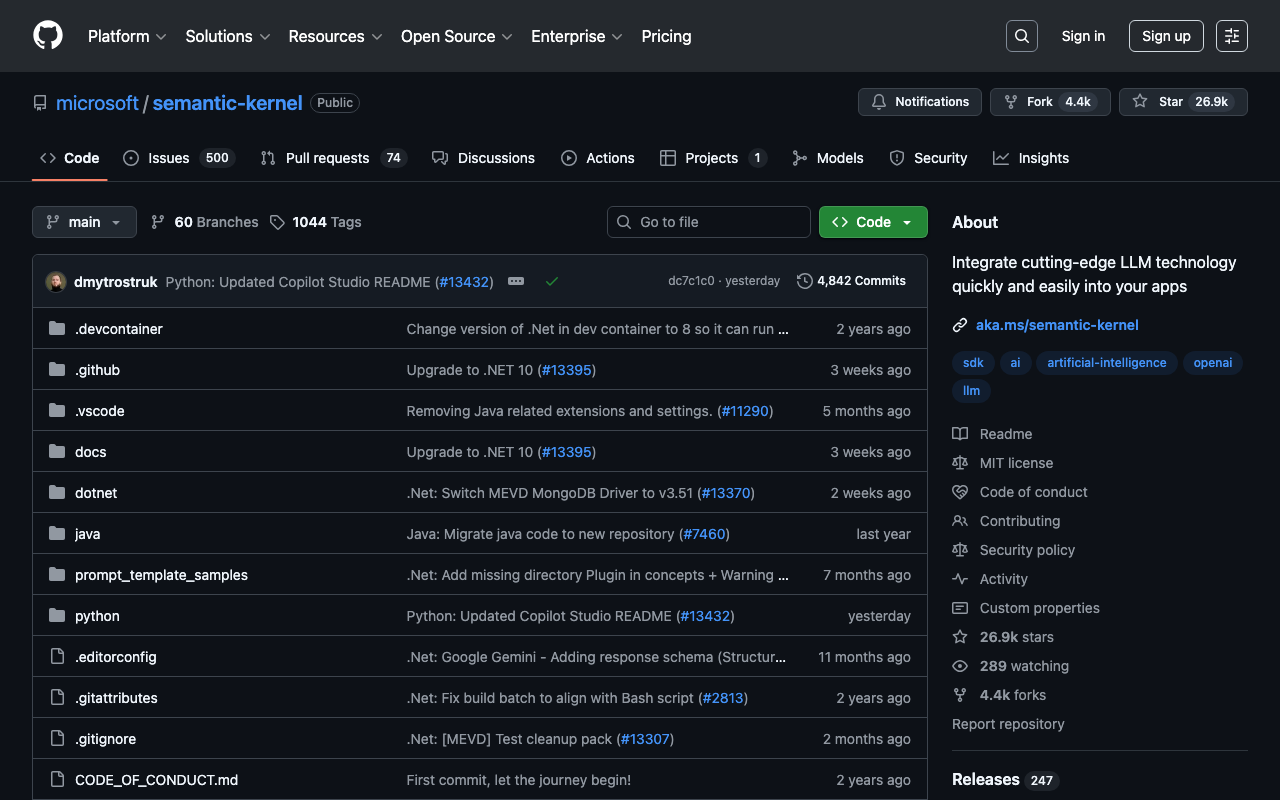Open appearance settings icon in header

click(x=1231, y=36)
